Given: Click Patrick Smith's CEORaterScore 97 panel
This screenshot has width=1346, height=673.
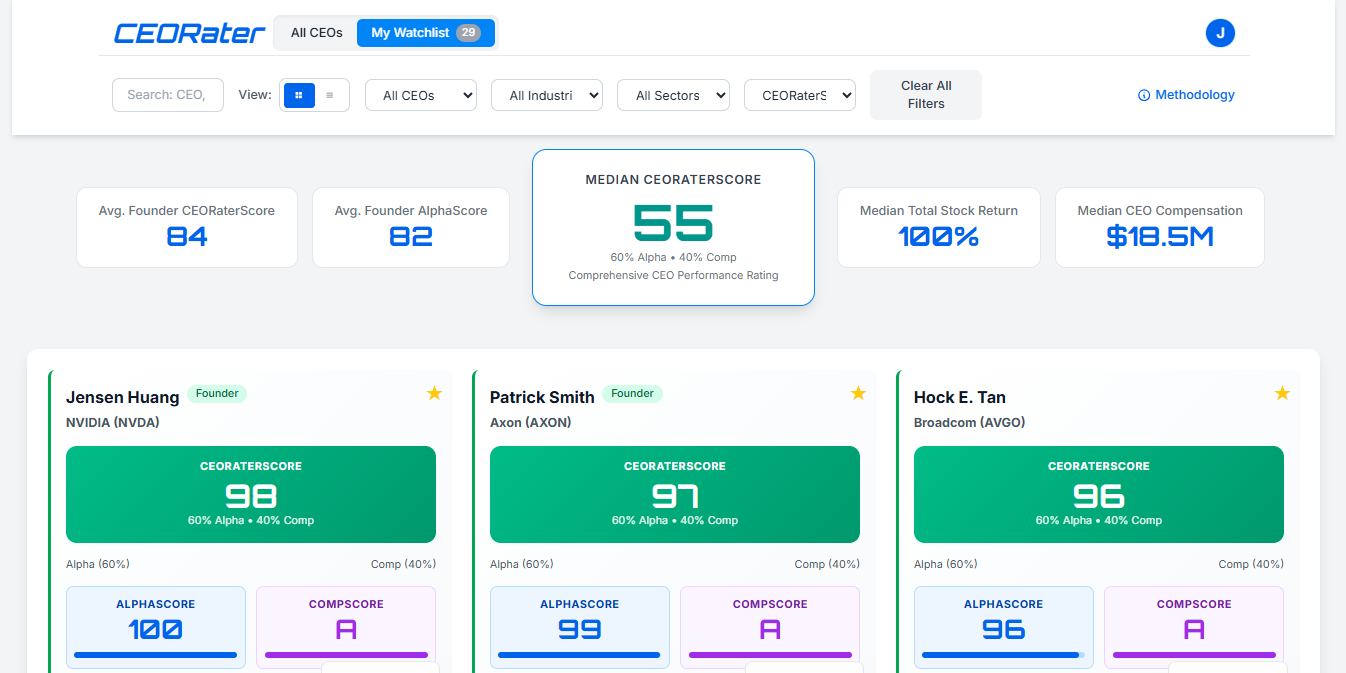Looking at the screenshot, I should [x=675, y=494].
